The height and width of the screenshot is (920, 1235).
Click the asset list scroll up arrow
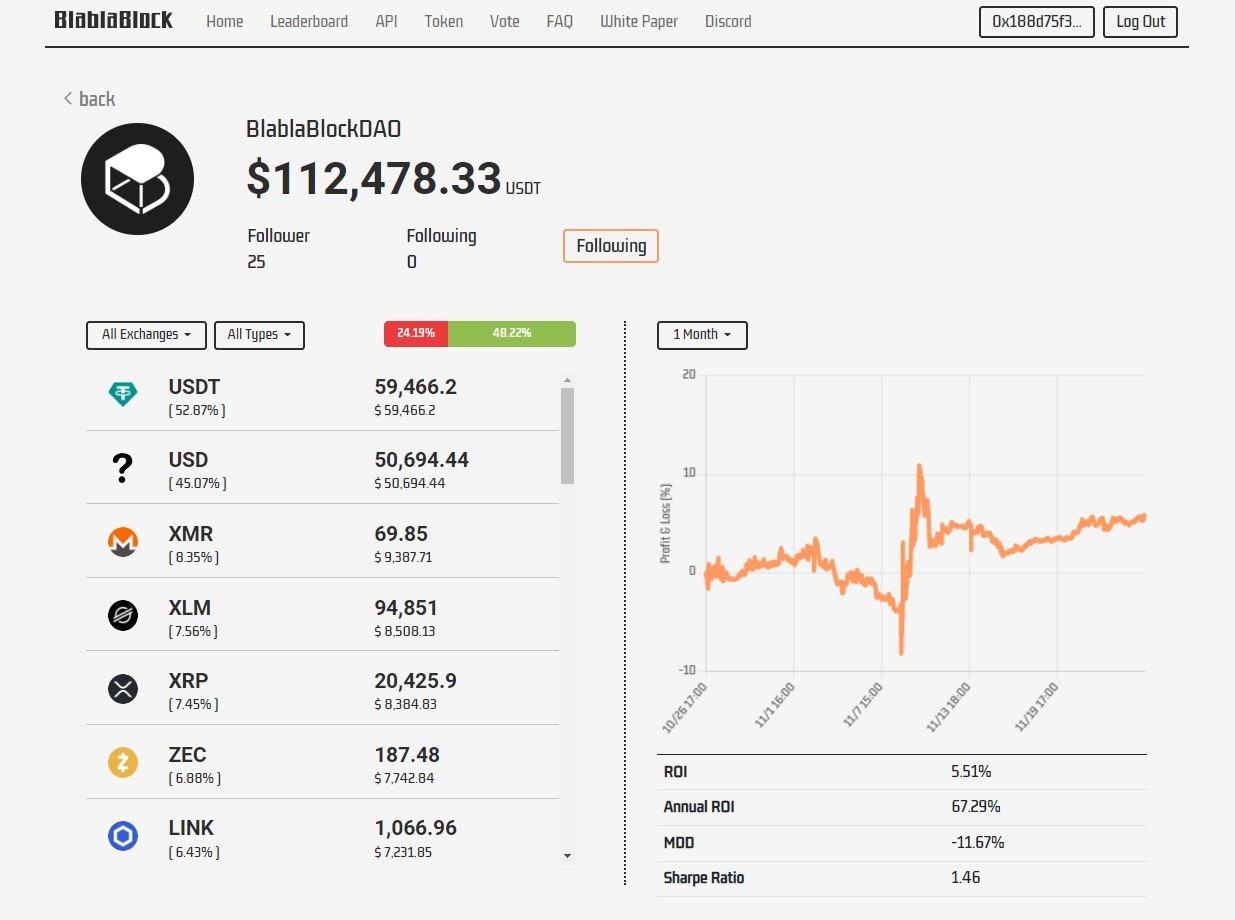(568, 380)
